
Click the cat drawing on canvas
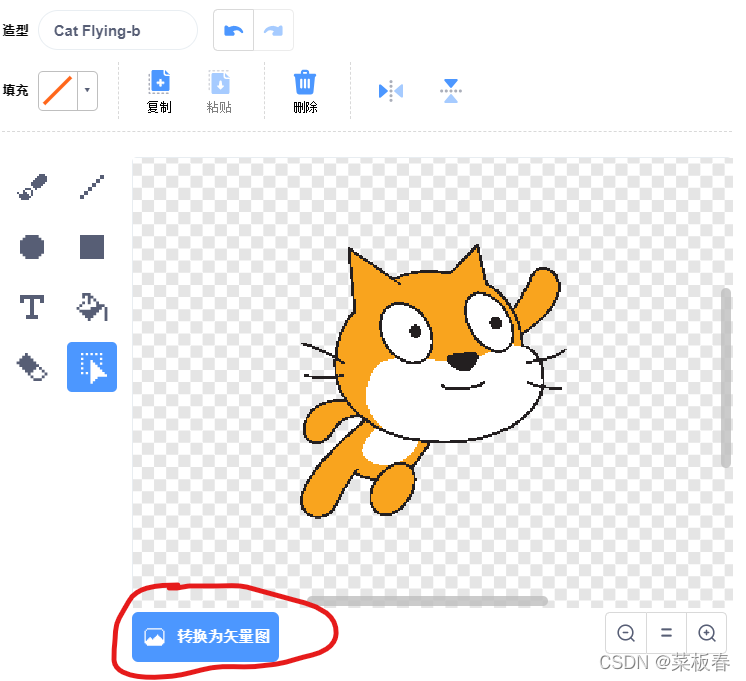432,381
